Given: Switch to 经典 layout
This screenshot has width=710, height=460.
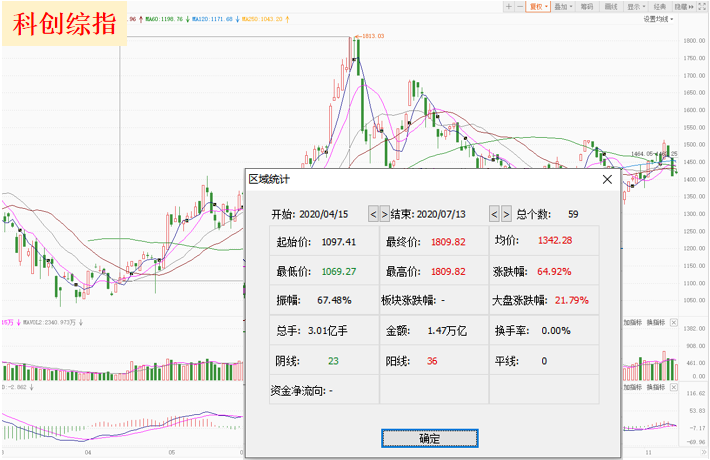Looking at the screenshot, I should [660, 6].
